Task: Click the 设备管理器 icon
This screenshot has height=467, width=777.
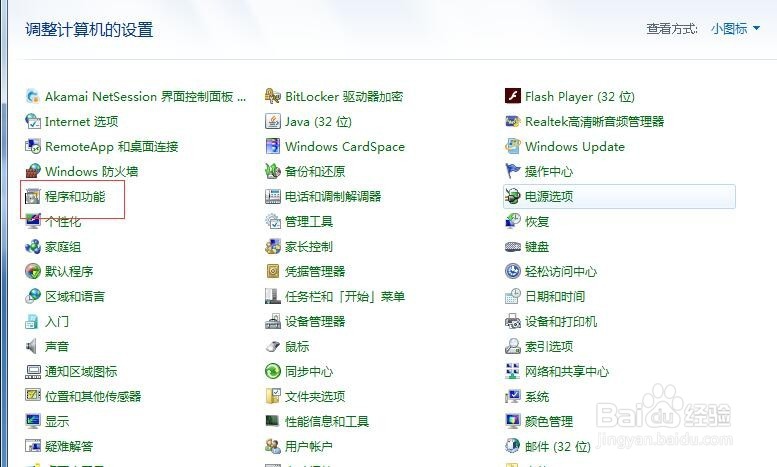Action: click(x=273, y=321)
